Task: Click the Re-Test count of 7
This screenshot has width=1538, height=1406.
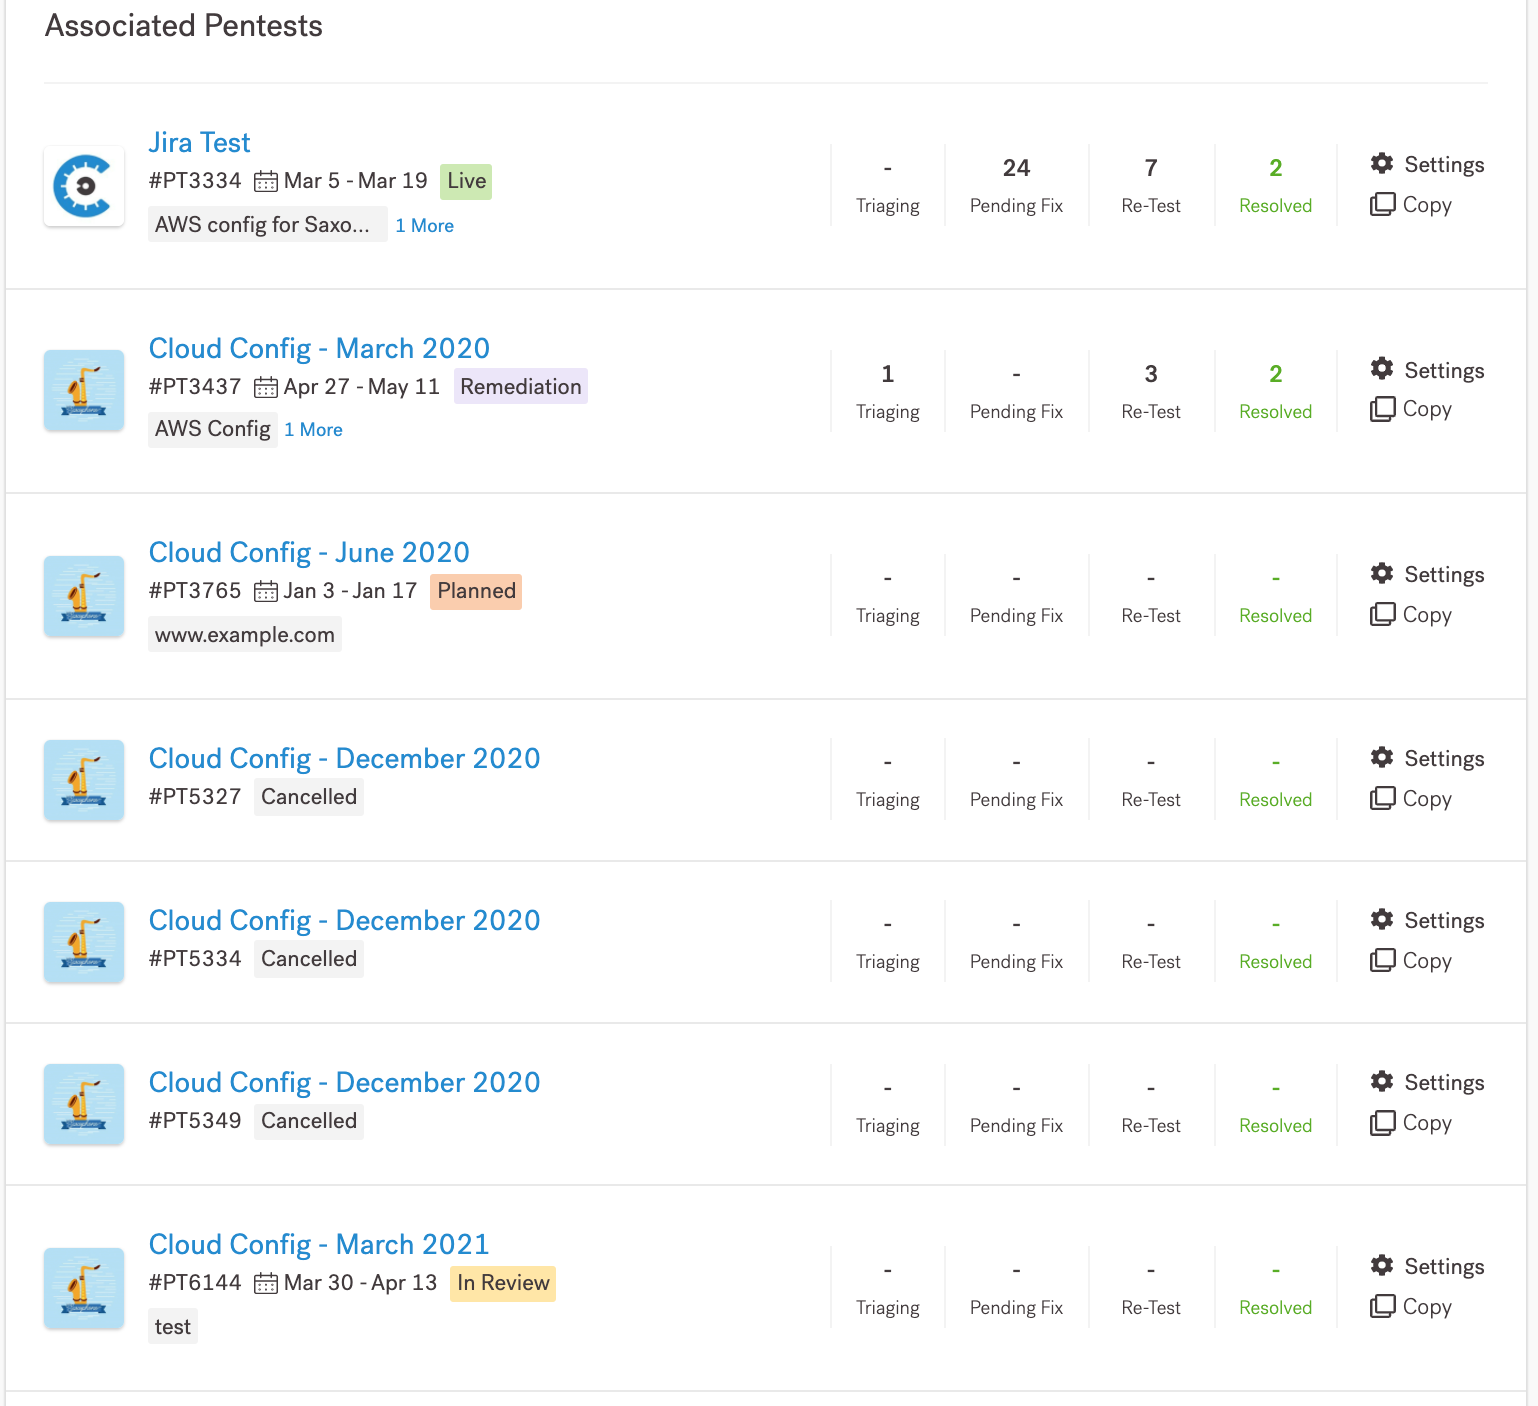Action: 1151,168
